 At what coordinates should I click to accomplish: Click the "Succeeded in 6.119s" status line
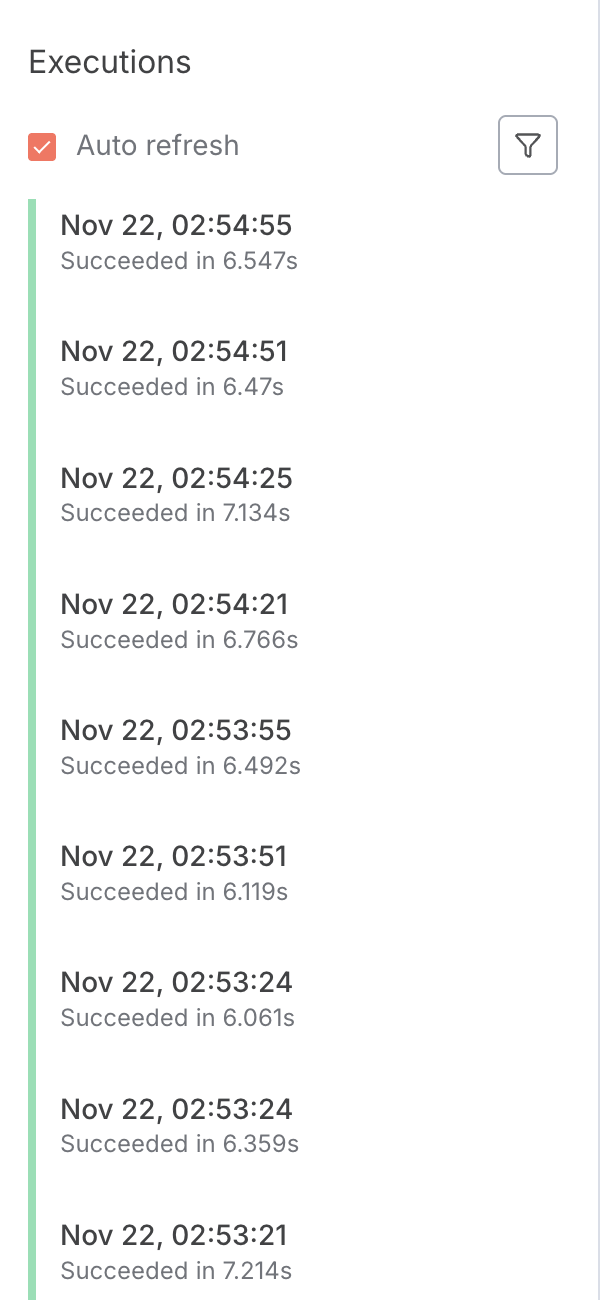(x=174, y=892)
